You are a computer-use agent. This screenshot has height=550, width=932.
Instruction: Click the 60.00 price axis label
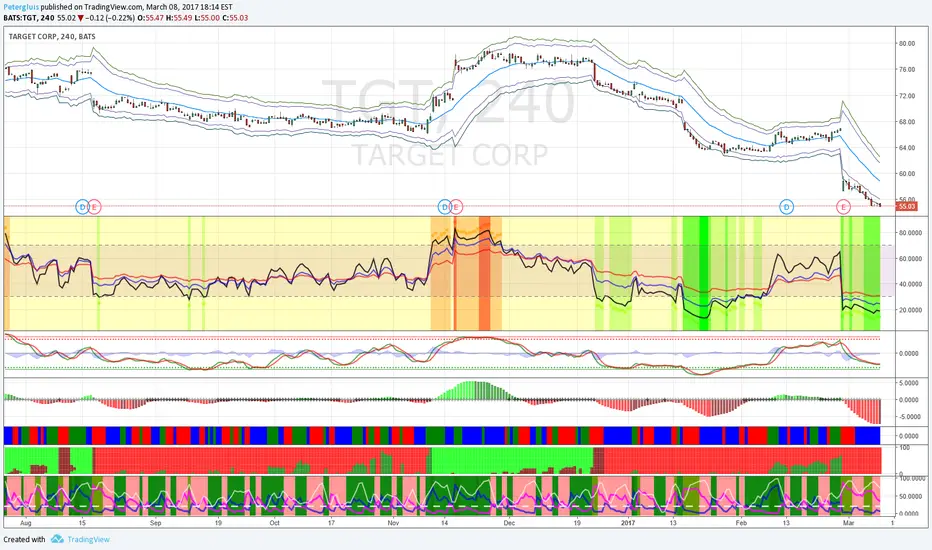906,174
